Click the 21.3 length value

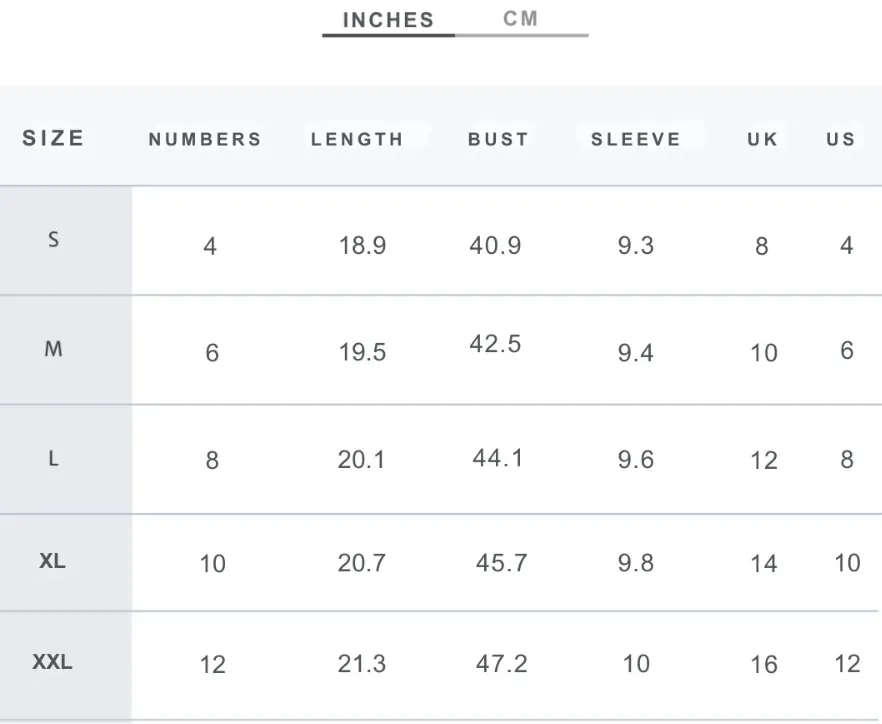(362, 664)
